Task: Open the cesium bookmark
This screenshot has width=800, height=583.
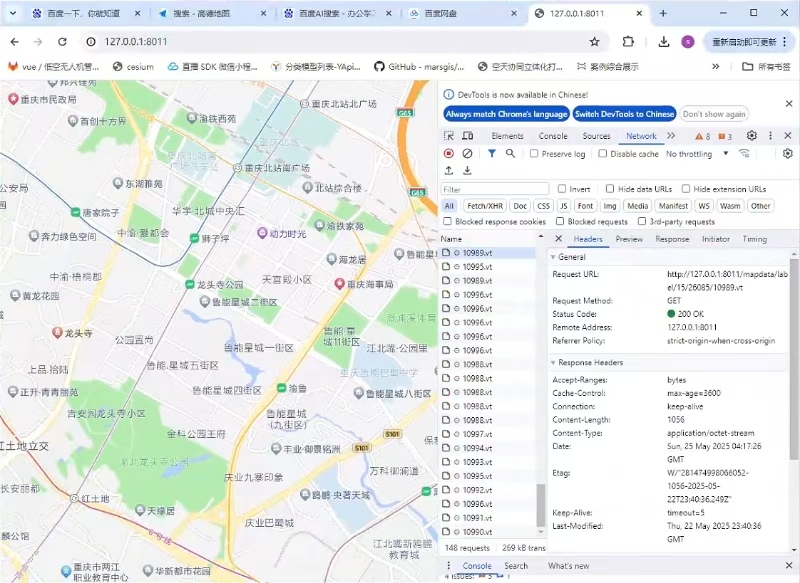Action: [133, 67]
